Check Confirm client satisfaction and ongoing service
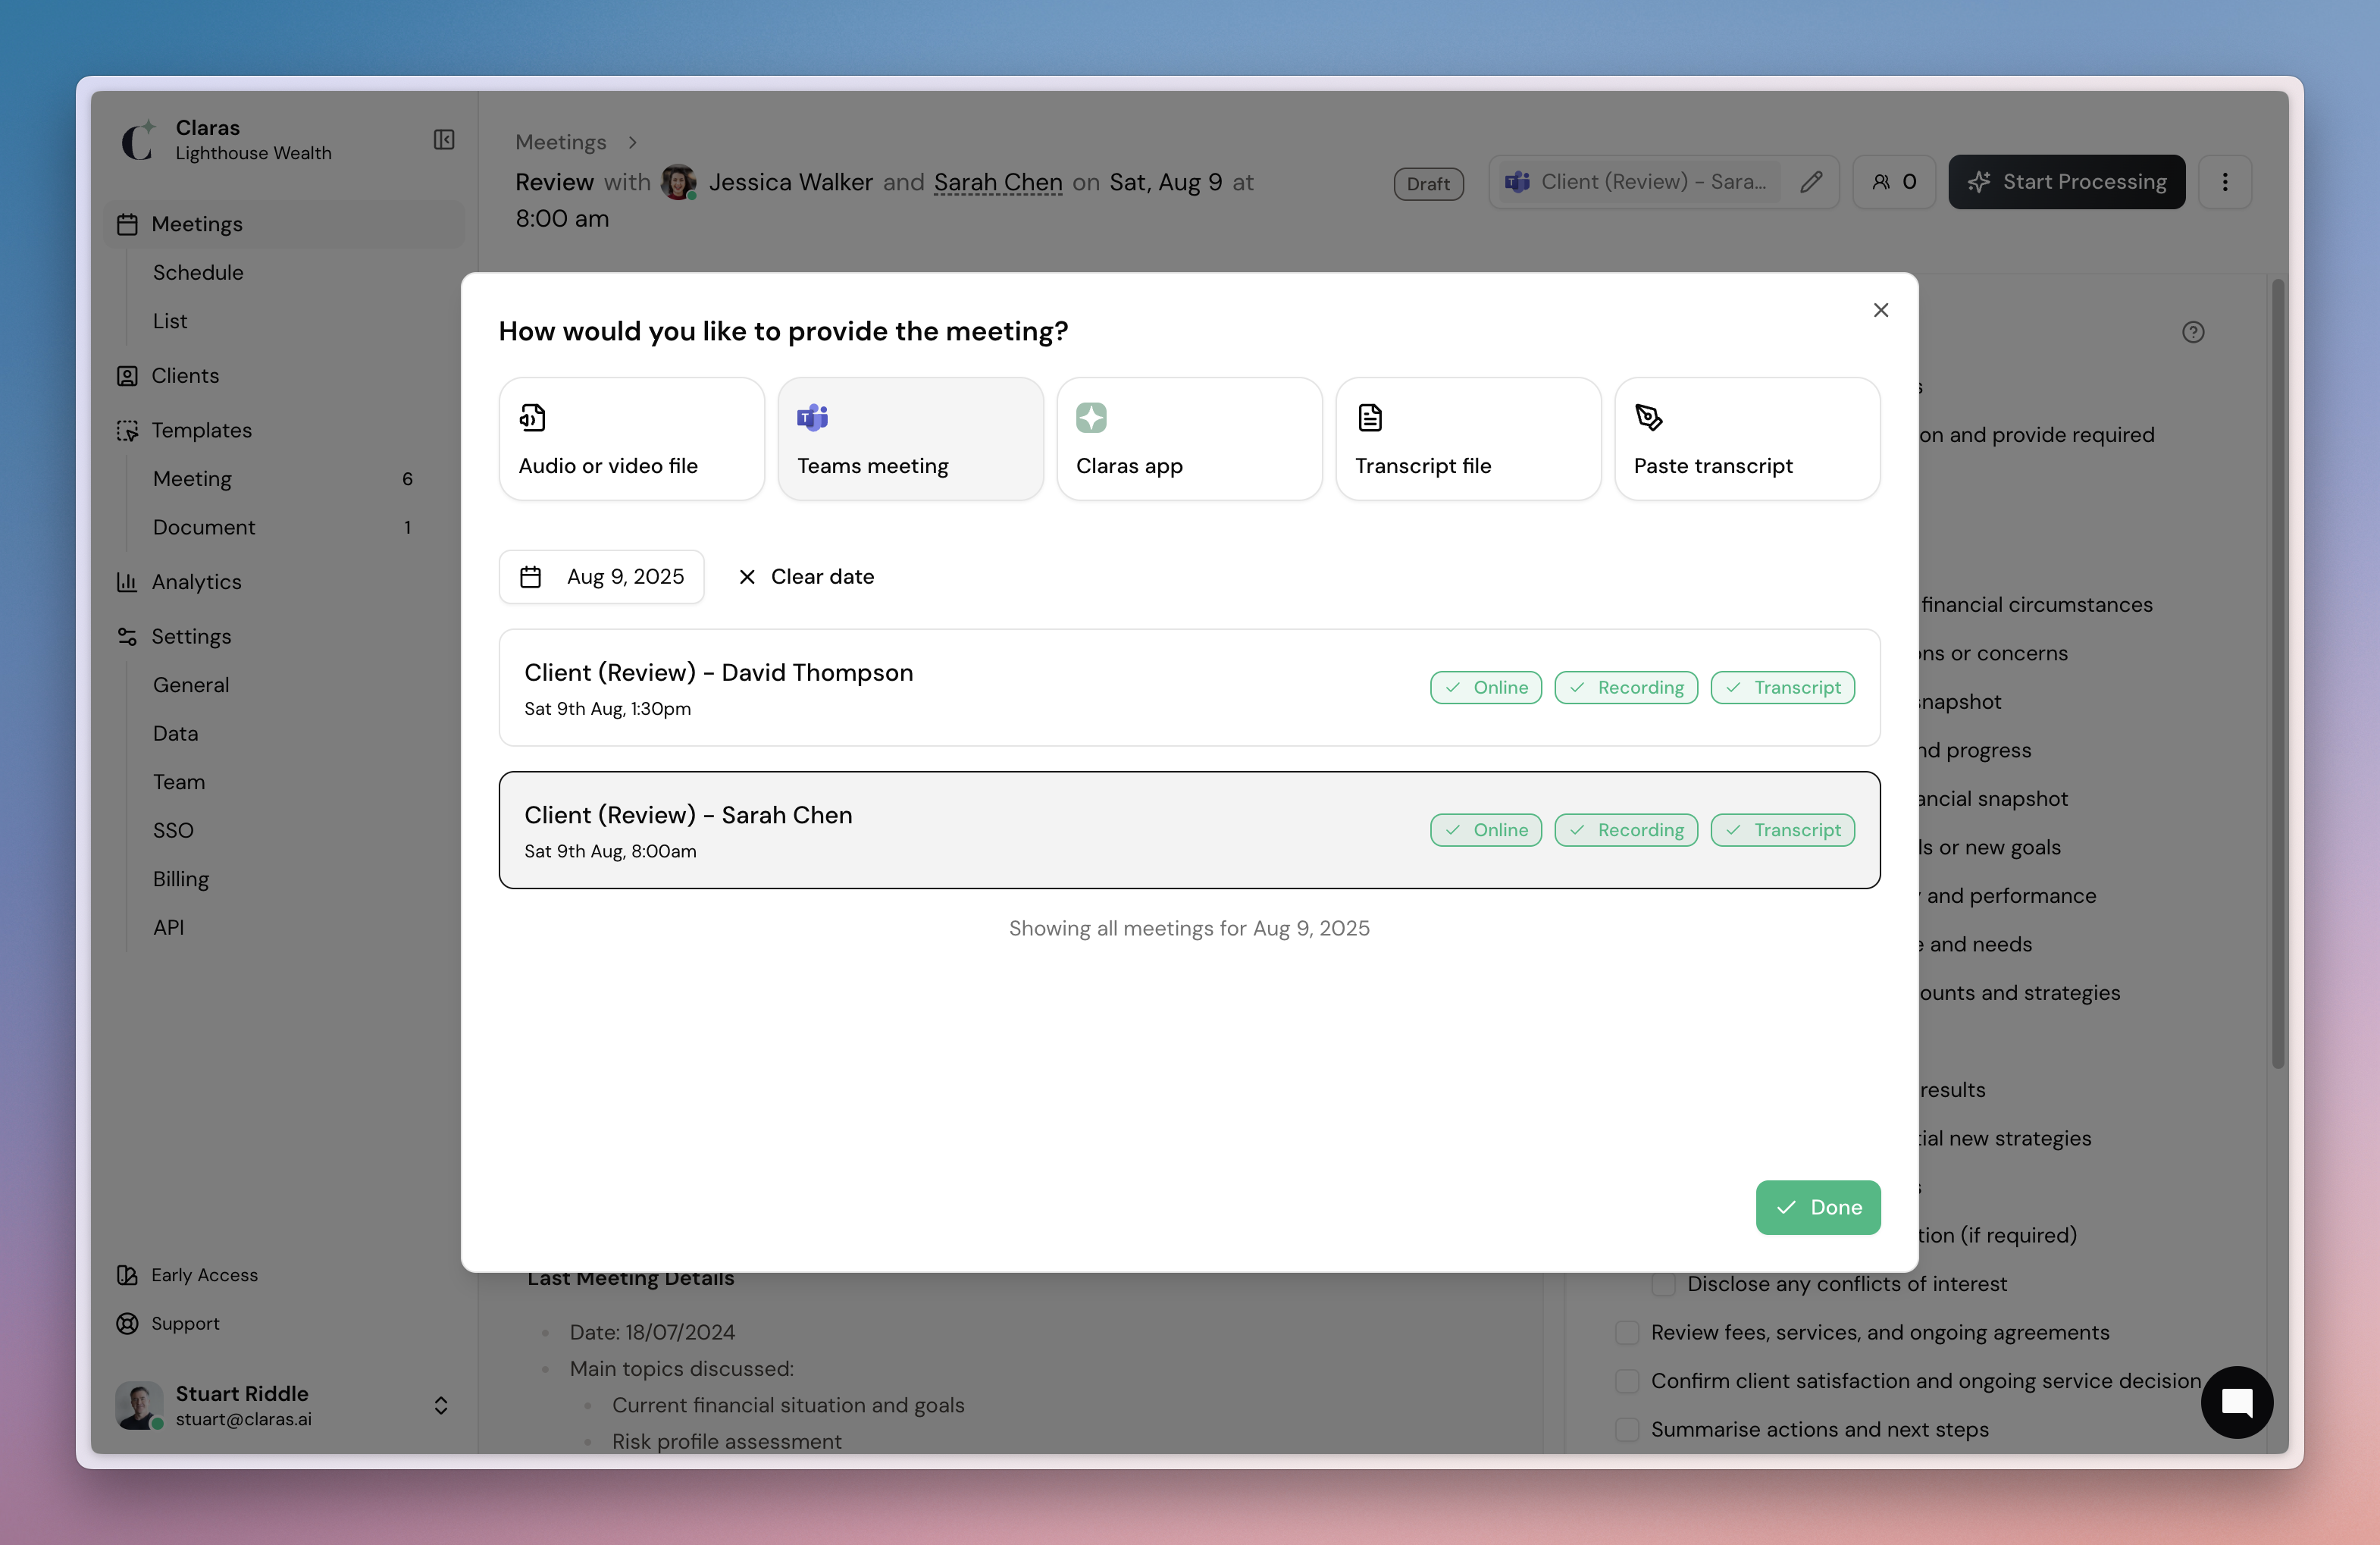This screenshot has height=1545, width=2380. [x=1627, y=1381]
